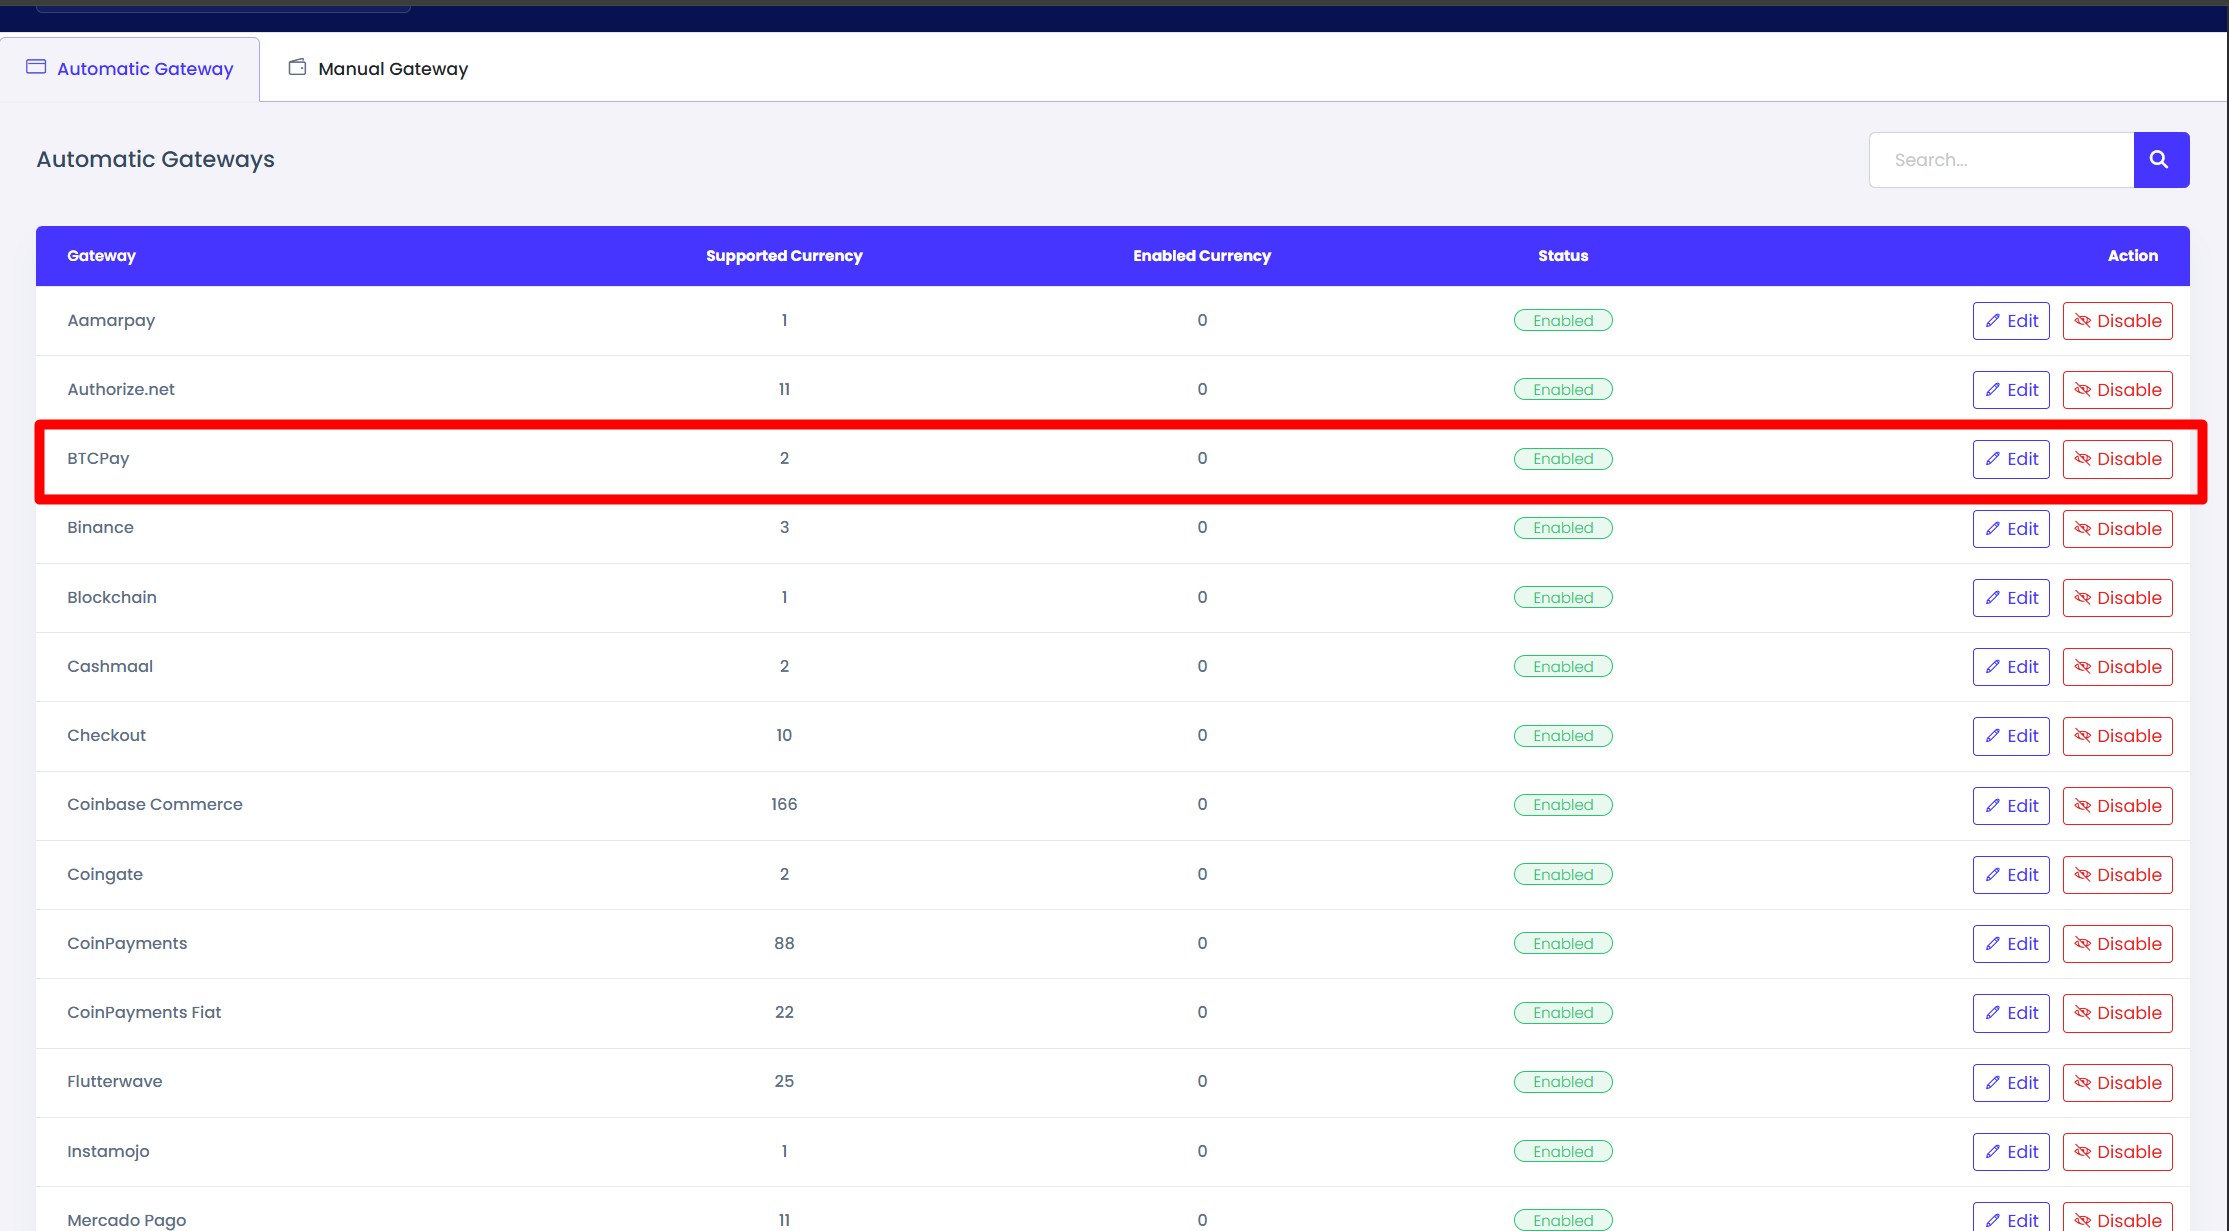Edit the Authorize.net gateway
Screen dimensions: 2229x1231
(2011, 390)
